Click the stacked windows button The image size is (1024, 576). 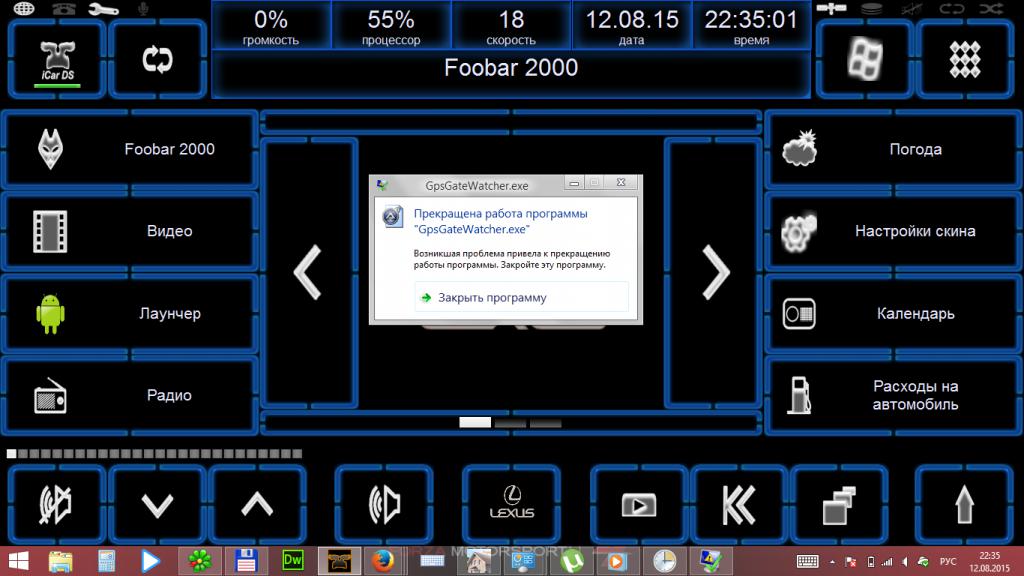(x=839, y=505)
